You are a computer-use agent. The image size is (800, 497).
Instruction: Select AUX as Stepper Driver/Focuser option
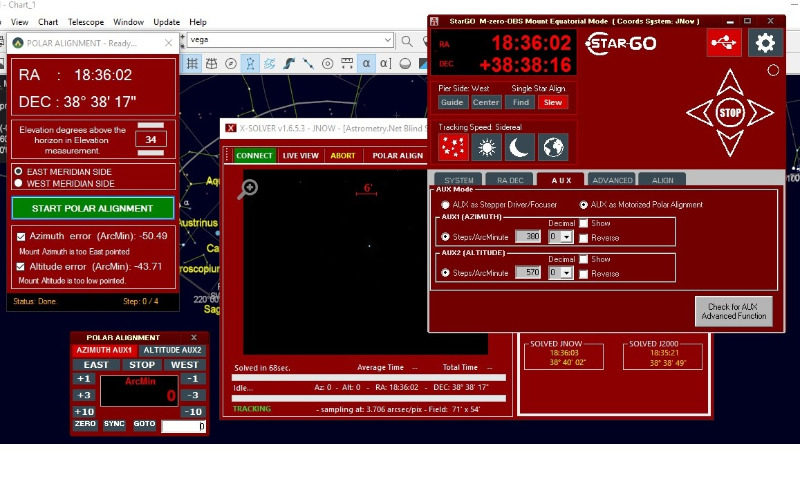tap(445, 205)
